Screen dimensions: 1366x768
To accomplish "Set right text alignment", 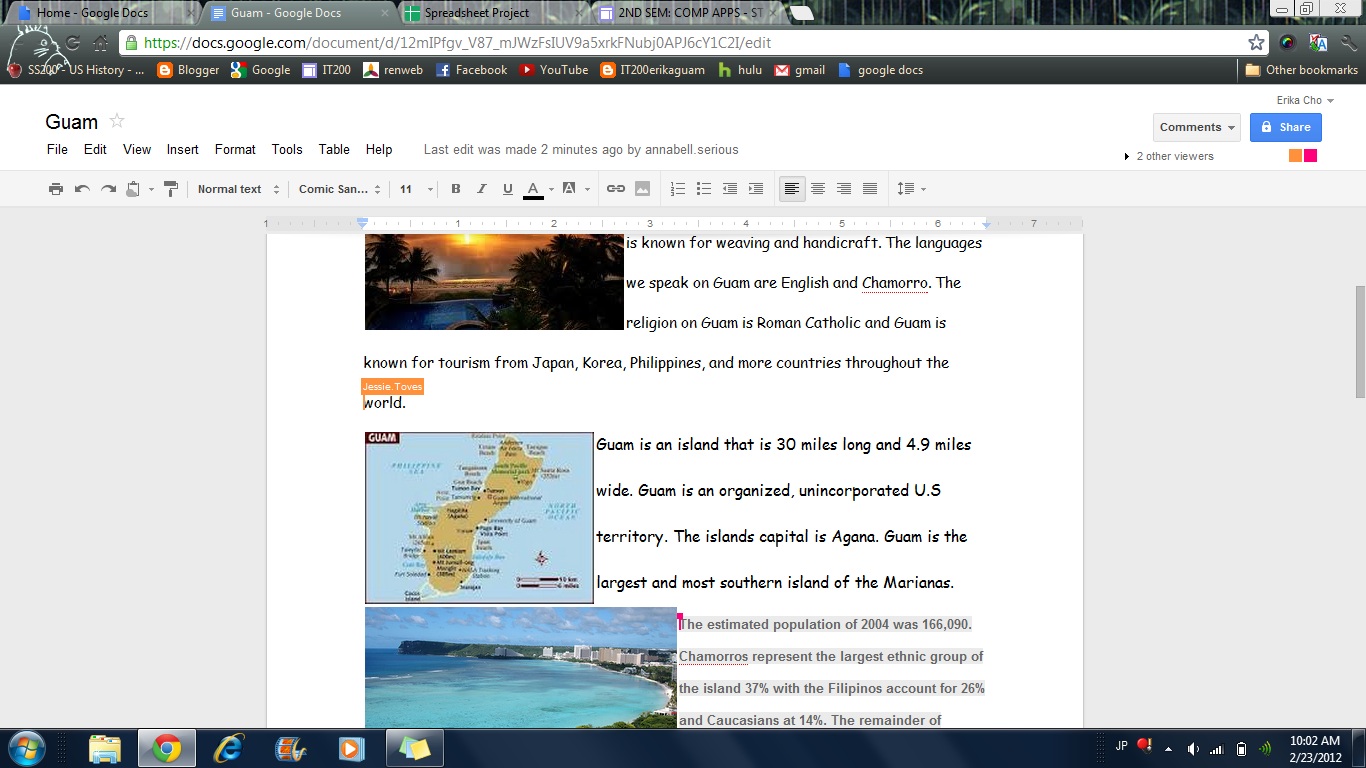I will [844, 189].
